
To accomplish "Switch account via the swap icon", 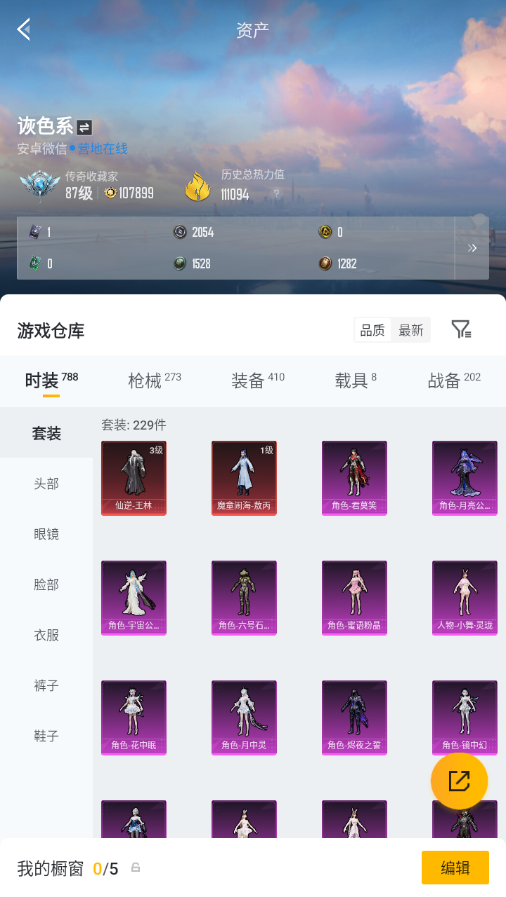I will pos(85,127).
